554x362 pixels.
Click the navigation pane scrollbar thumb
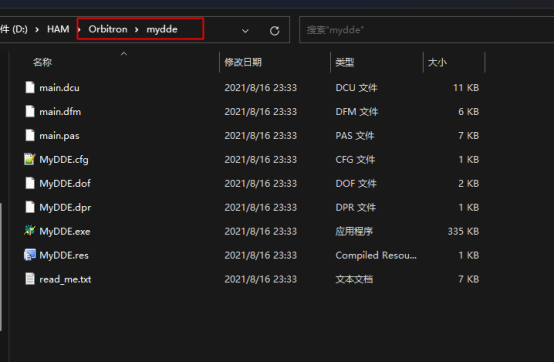[x=1, y=267]
